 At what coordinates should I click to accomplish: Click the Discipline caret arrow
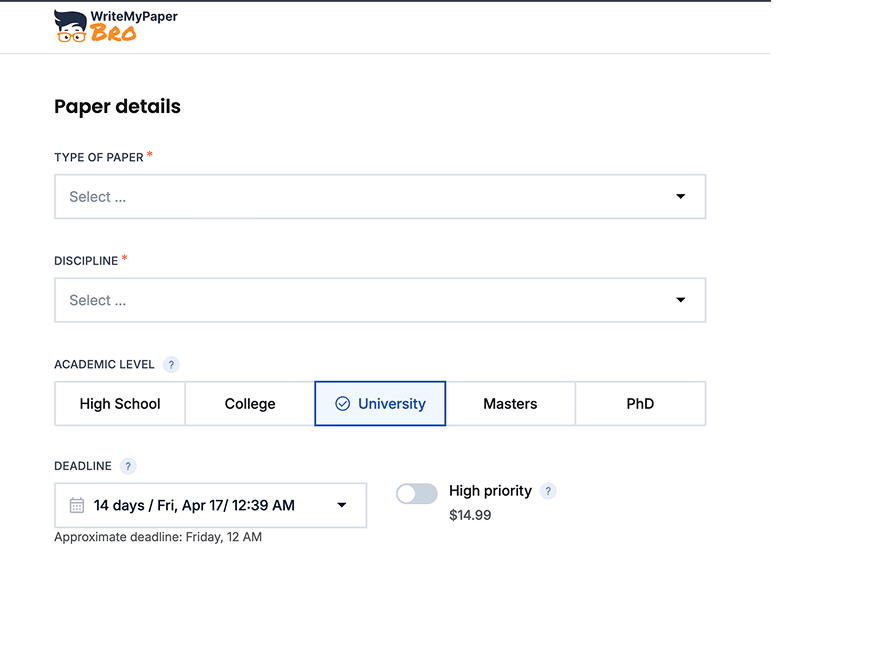(x=681, y=300)
